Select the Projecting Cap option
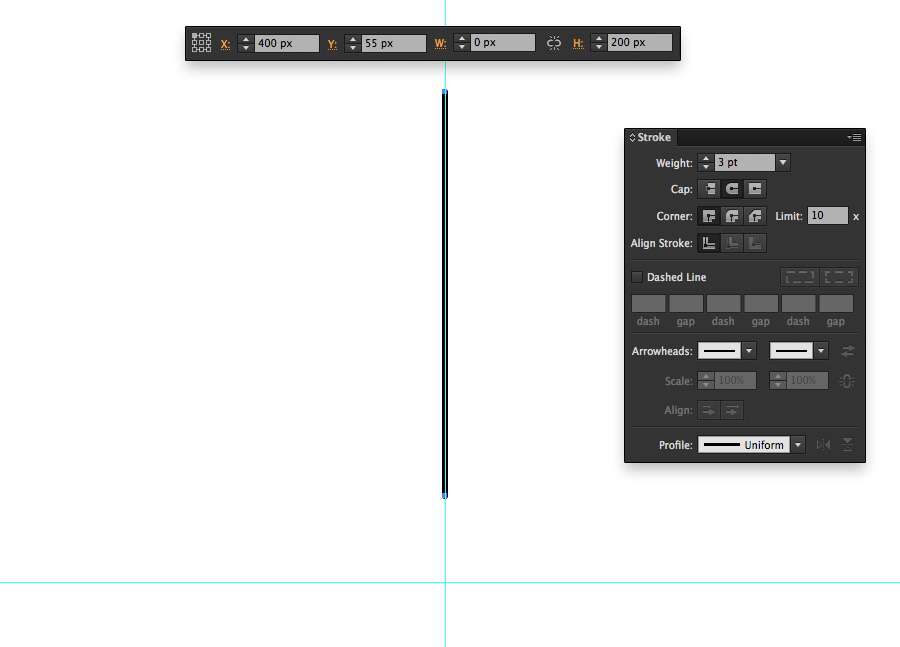The image size is (900, 647). 755,188
